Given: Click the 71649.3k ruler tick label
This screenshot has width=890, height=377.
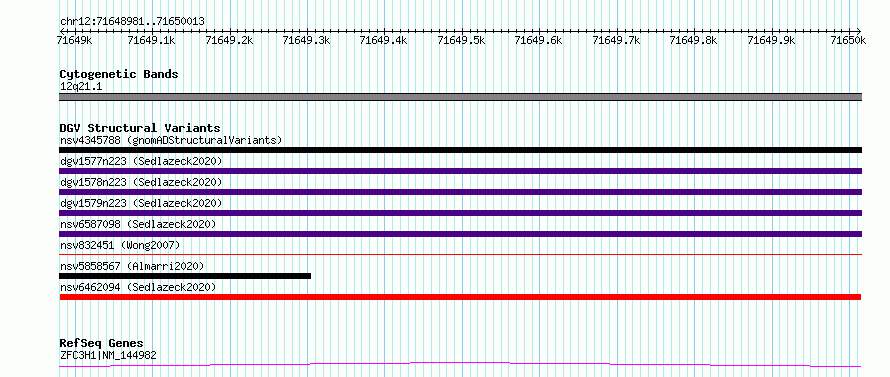Looking at the screenshot, I should click(307, 40).
